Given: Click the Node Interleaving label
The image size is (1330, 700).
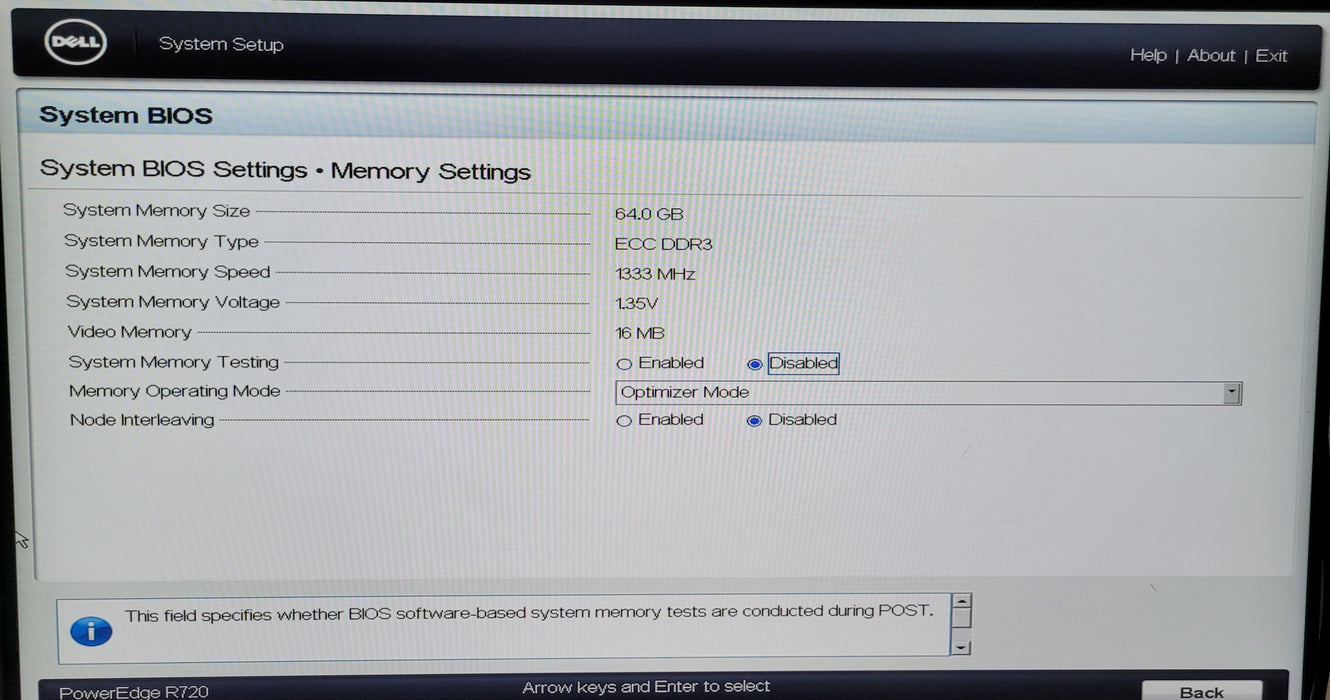Looking at the screenshot, I should coord(142,420).
